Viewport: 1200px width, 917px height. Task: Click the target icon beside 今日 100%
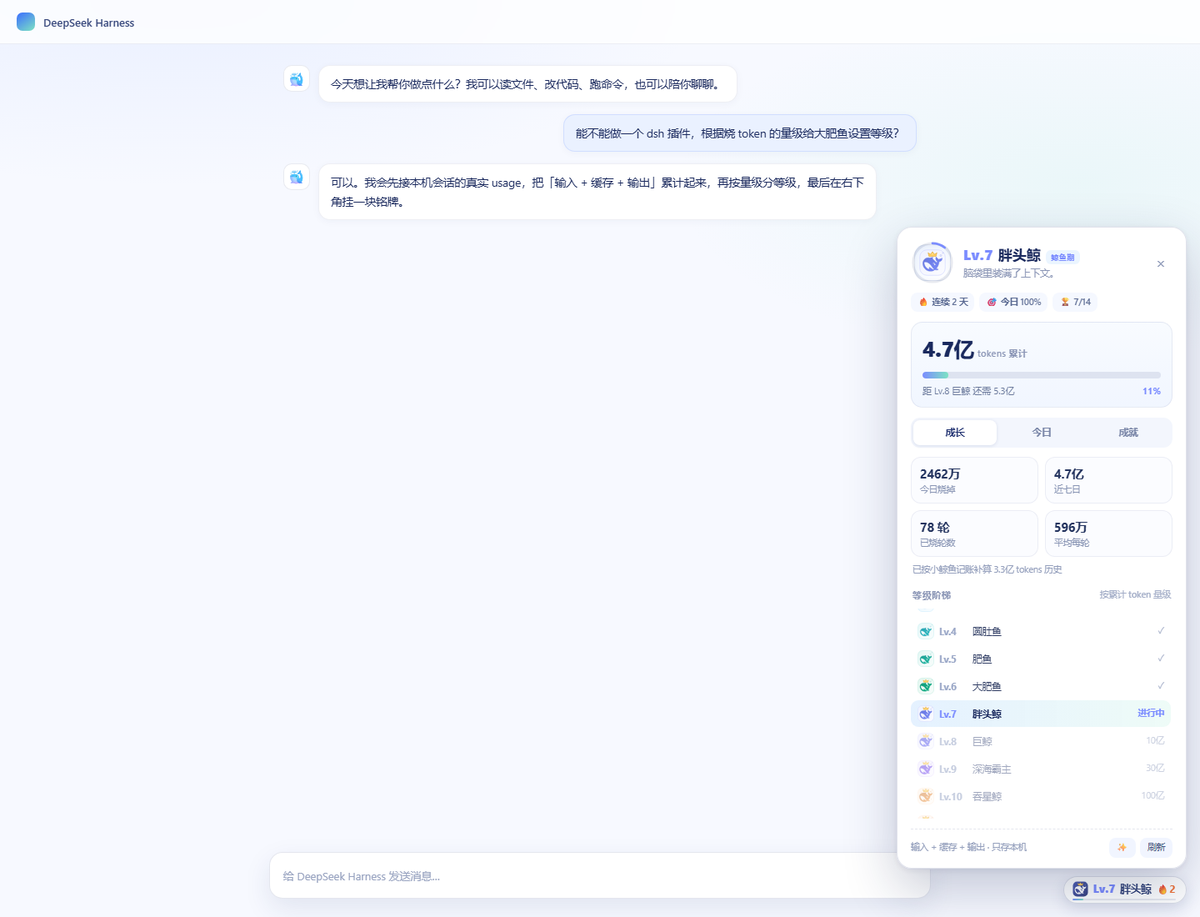tap(992, 302)
